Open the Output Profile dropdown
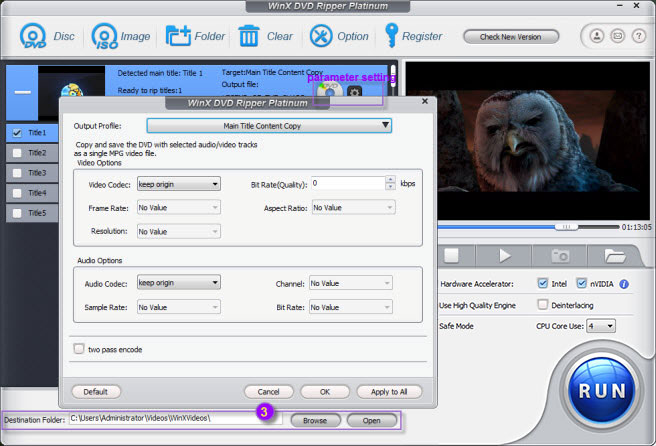Viewport: 656px width, 446px height. point(269,126)
